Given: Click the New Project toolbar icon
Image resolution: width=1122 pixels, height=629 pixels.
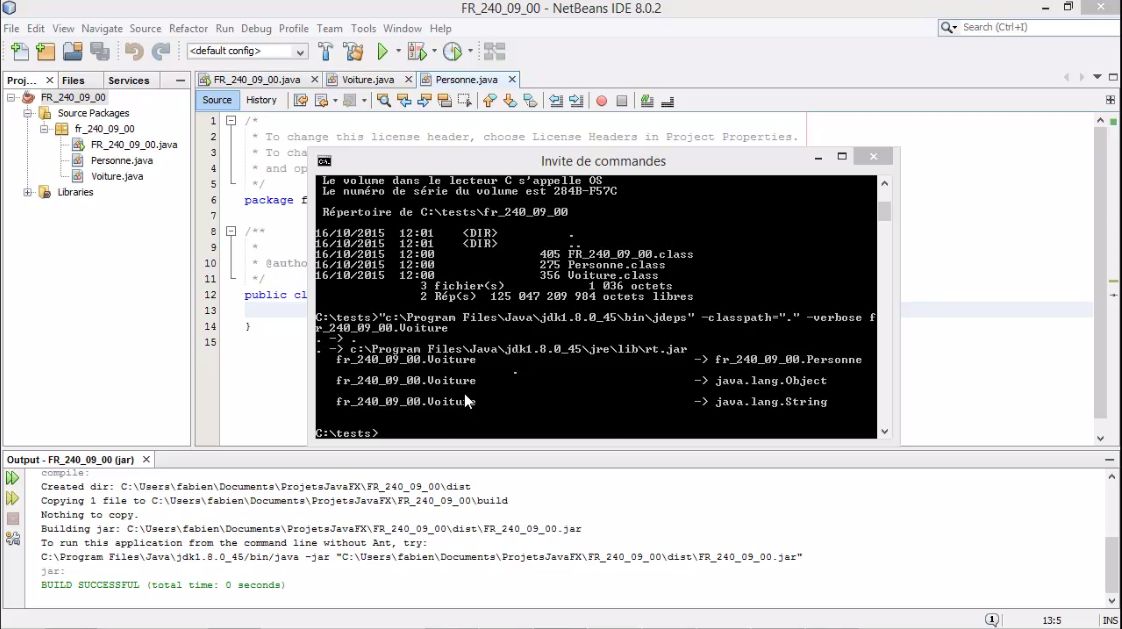Looking at the screenshot, I should [45, 51].
